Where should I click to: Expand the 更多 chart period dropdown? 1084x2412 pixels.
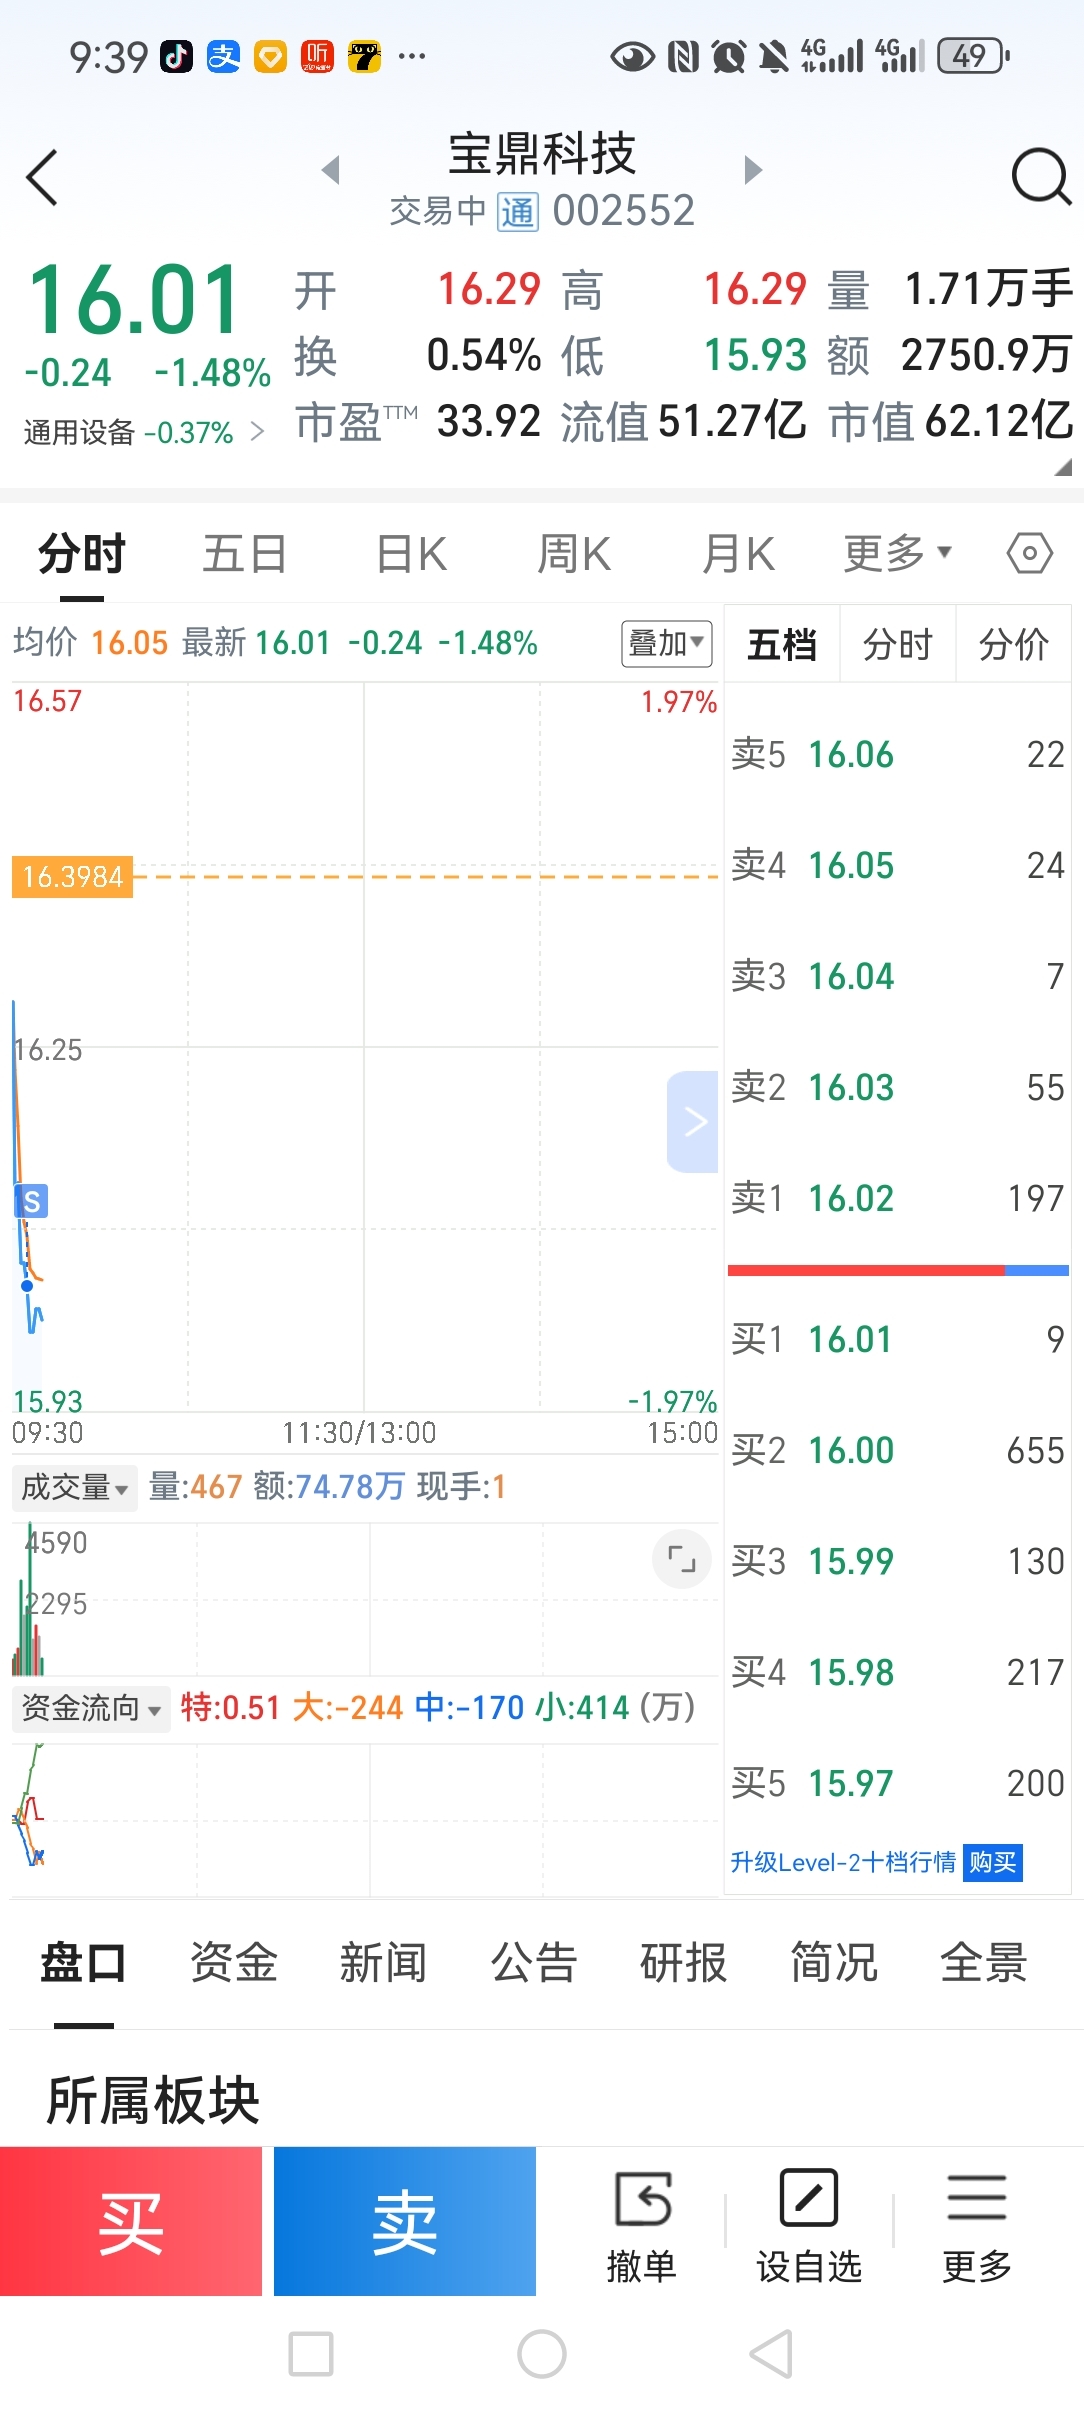(x=897, y=553)
